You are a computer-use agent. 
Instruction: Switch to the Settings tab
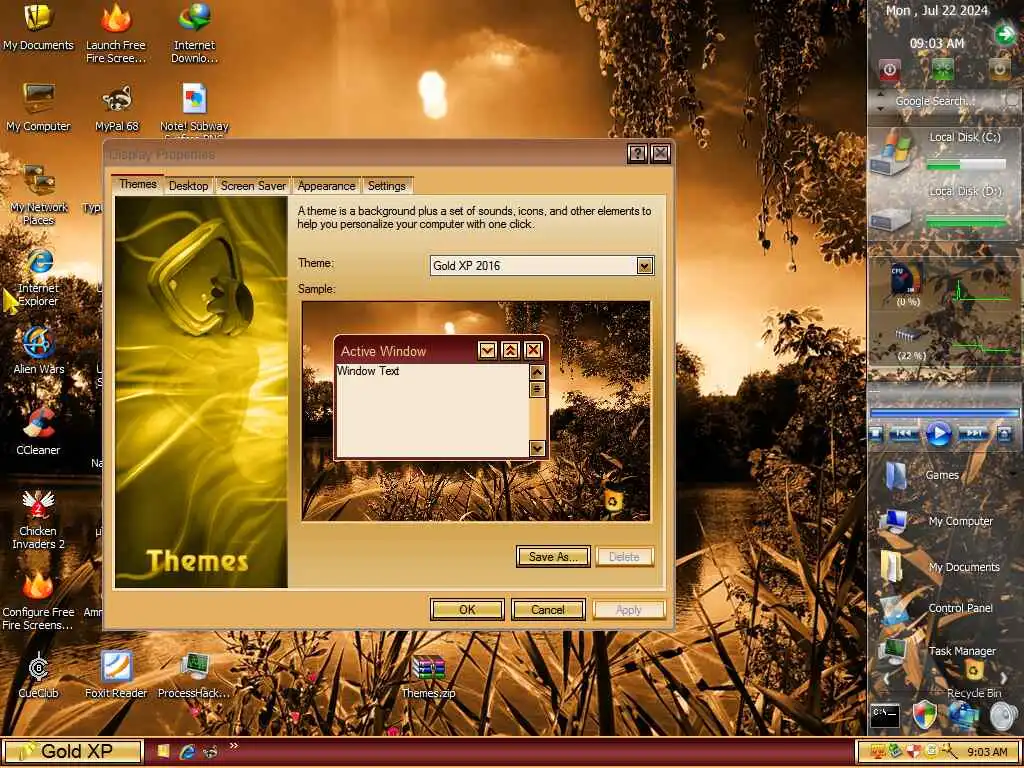(387, 186)
